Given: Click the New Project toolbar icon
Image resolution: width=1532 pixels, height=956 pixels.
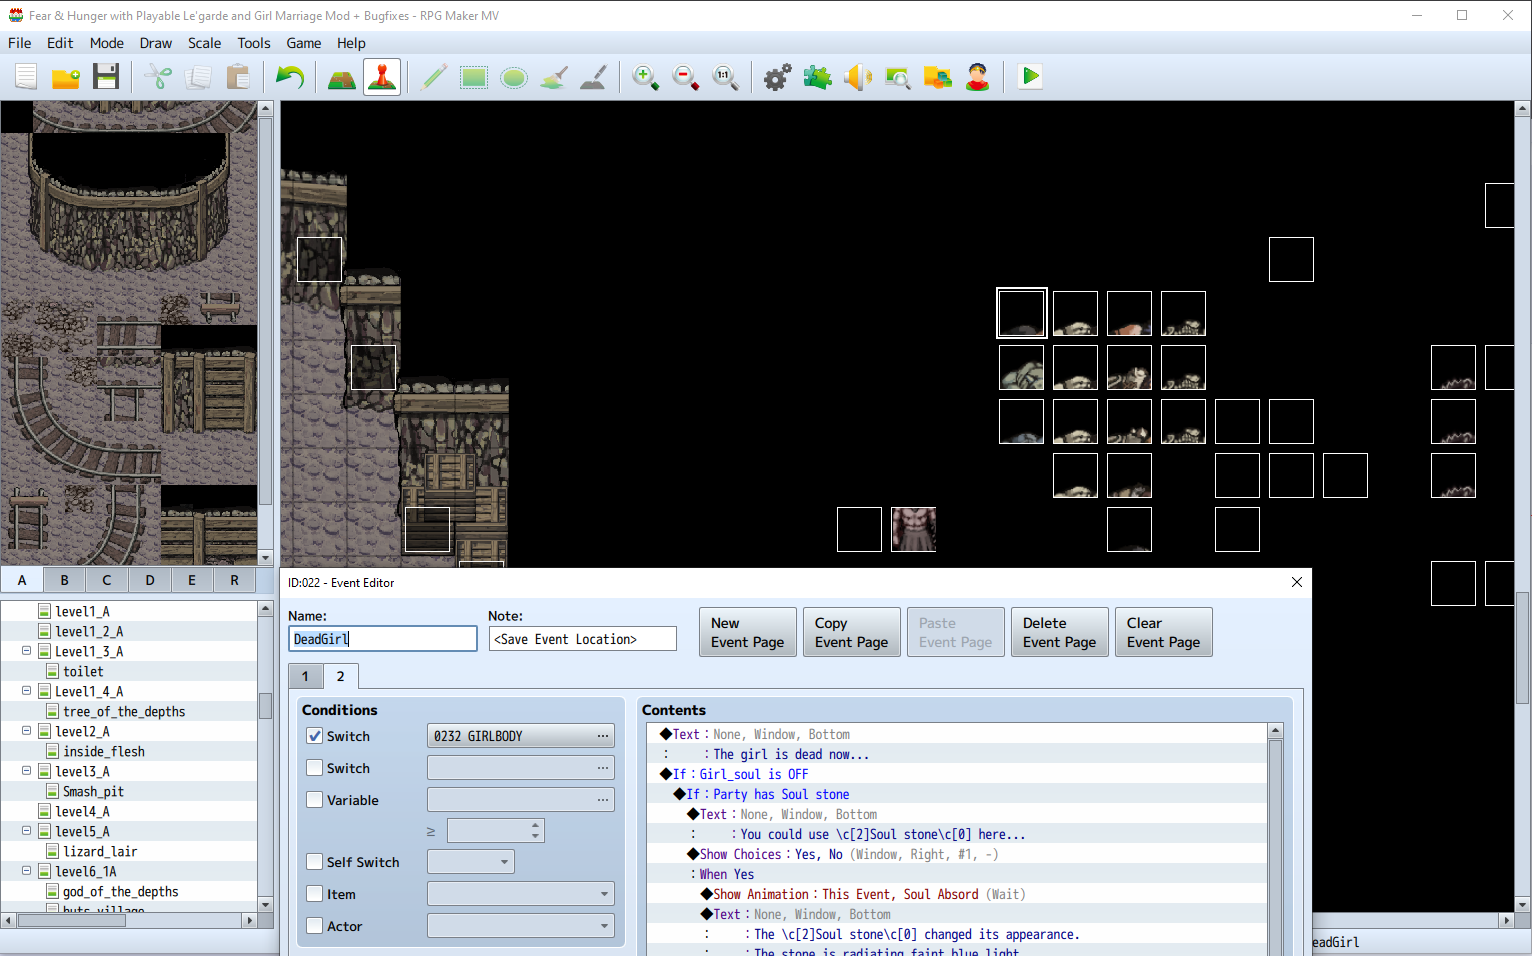Looking at the screenshot, I should 26,77.
